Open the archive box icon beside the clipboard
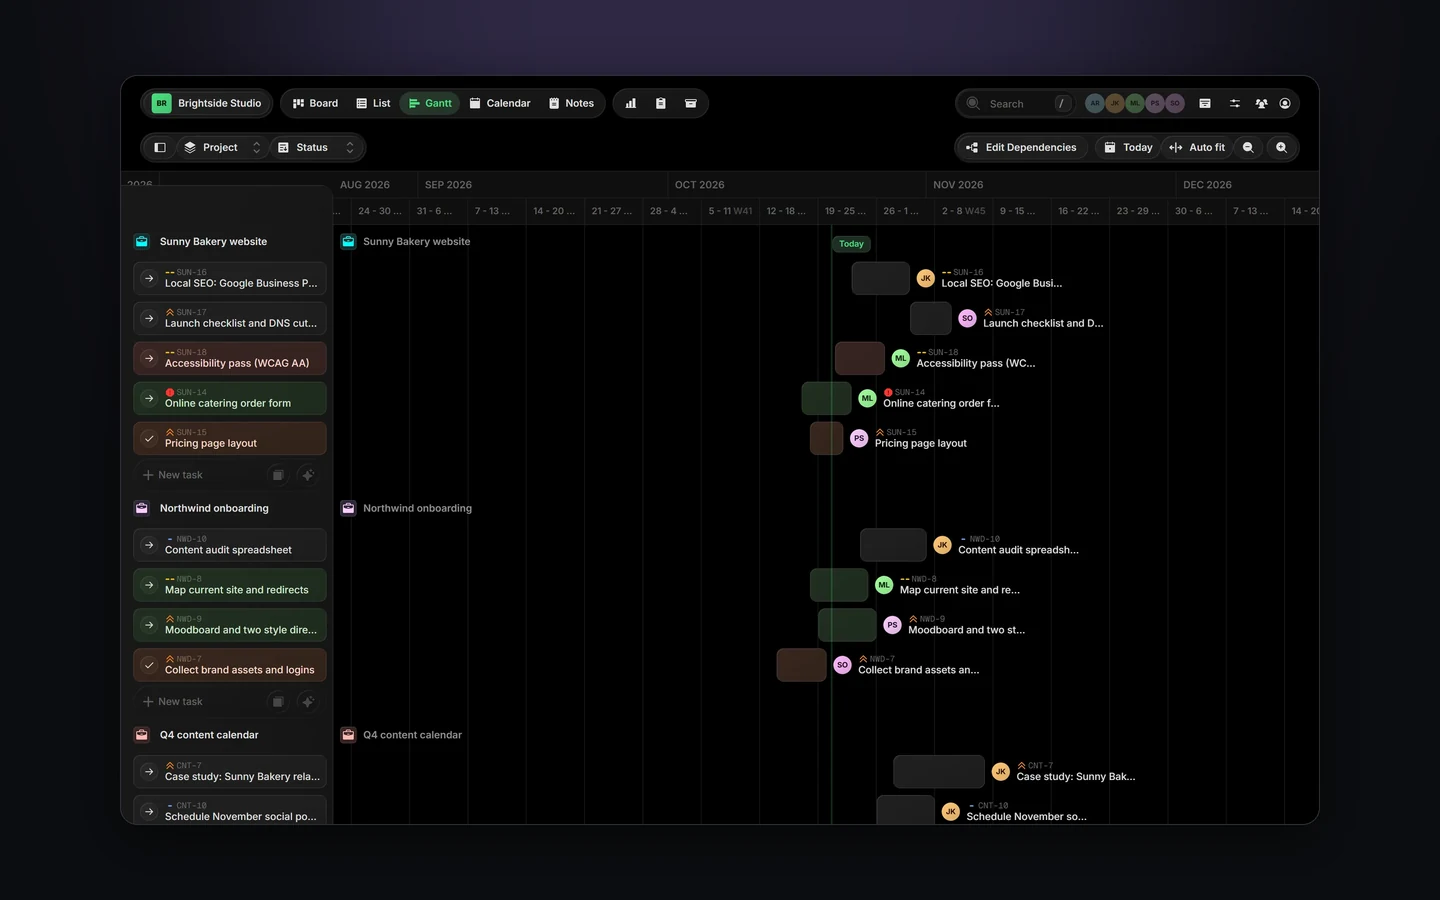This screenshot has width=1440, height=900. point(691,103)
